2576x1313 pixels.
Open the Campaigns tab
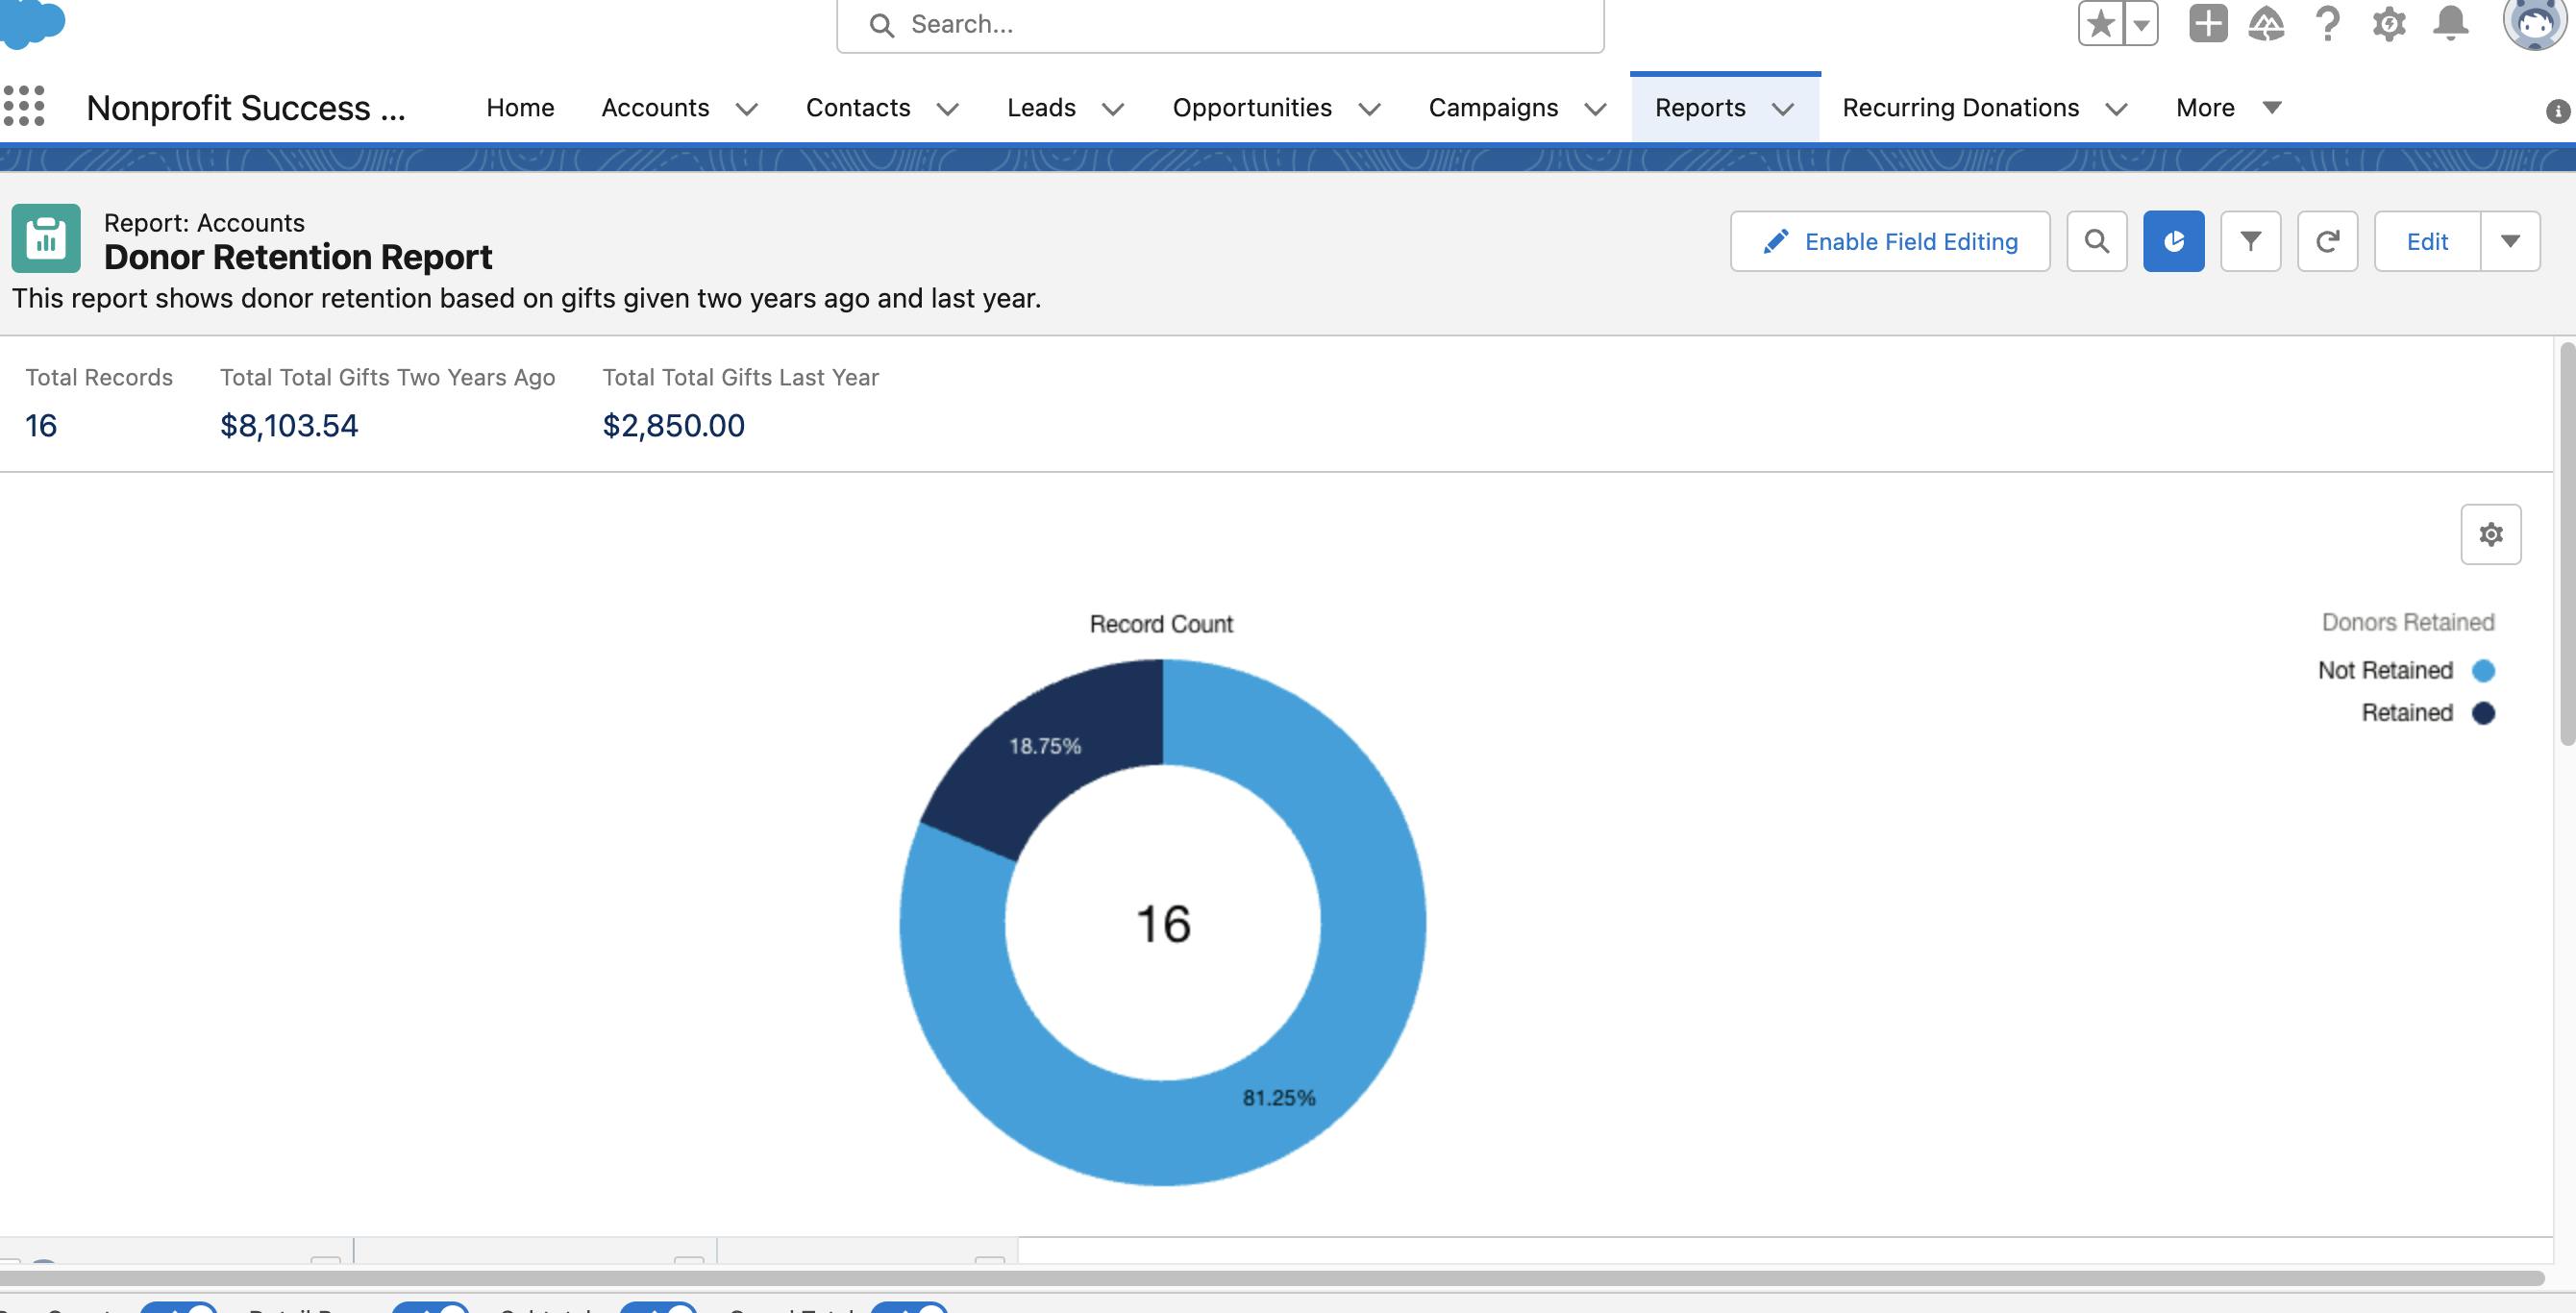[x=1493, y=107]
